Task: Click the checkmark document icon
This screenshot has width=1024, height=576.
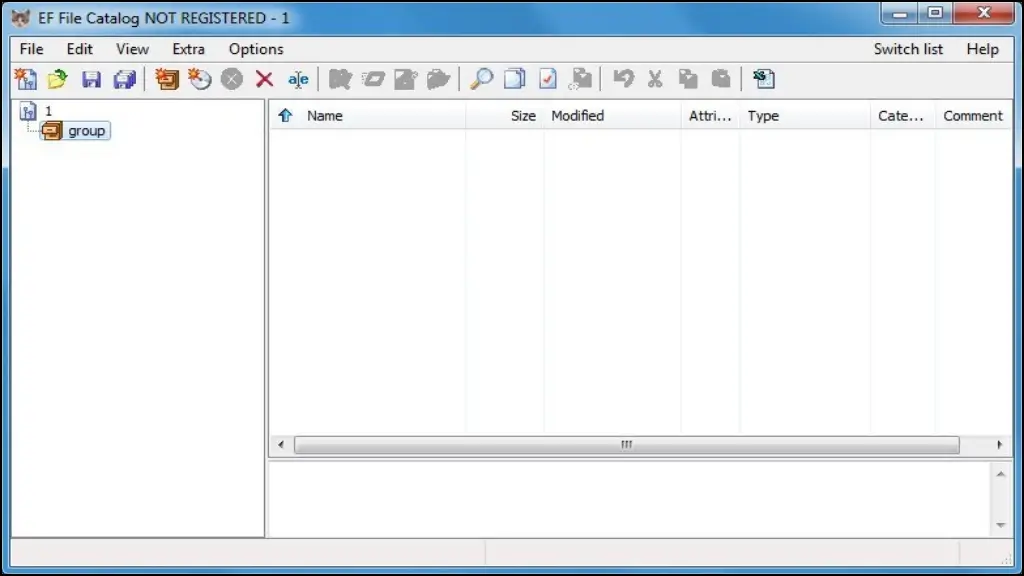Action: pos(547,79)
